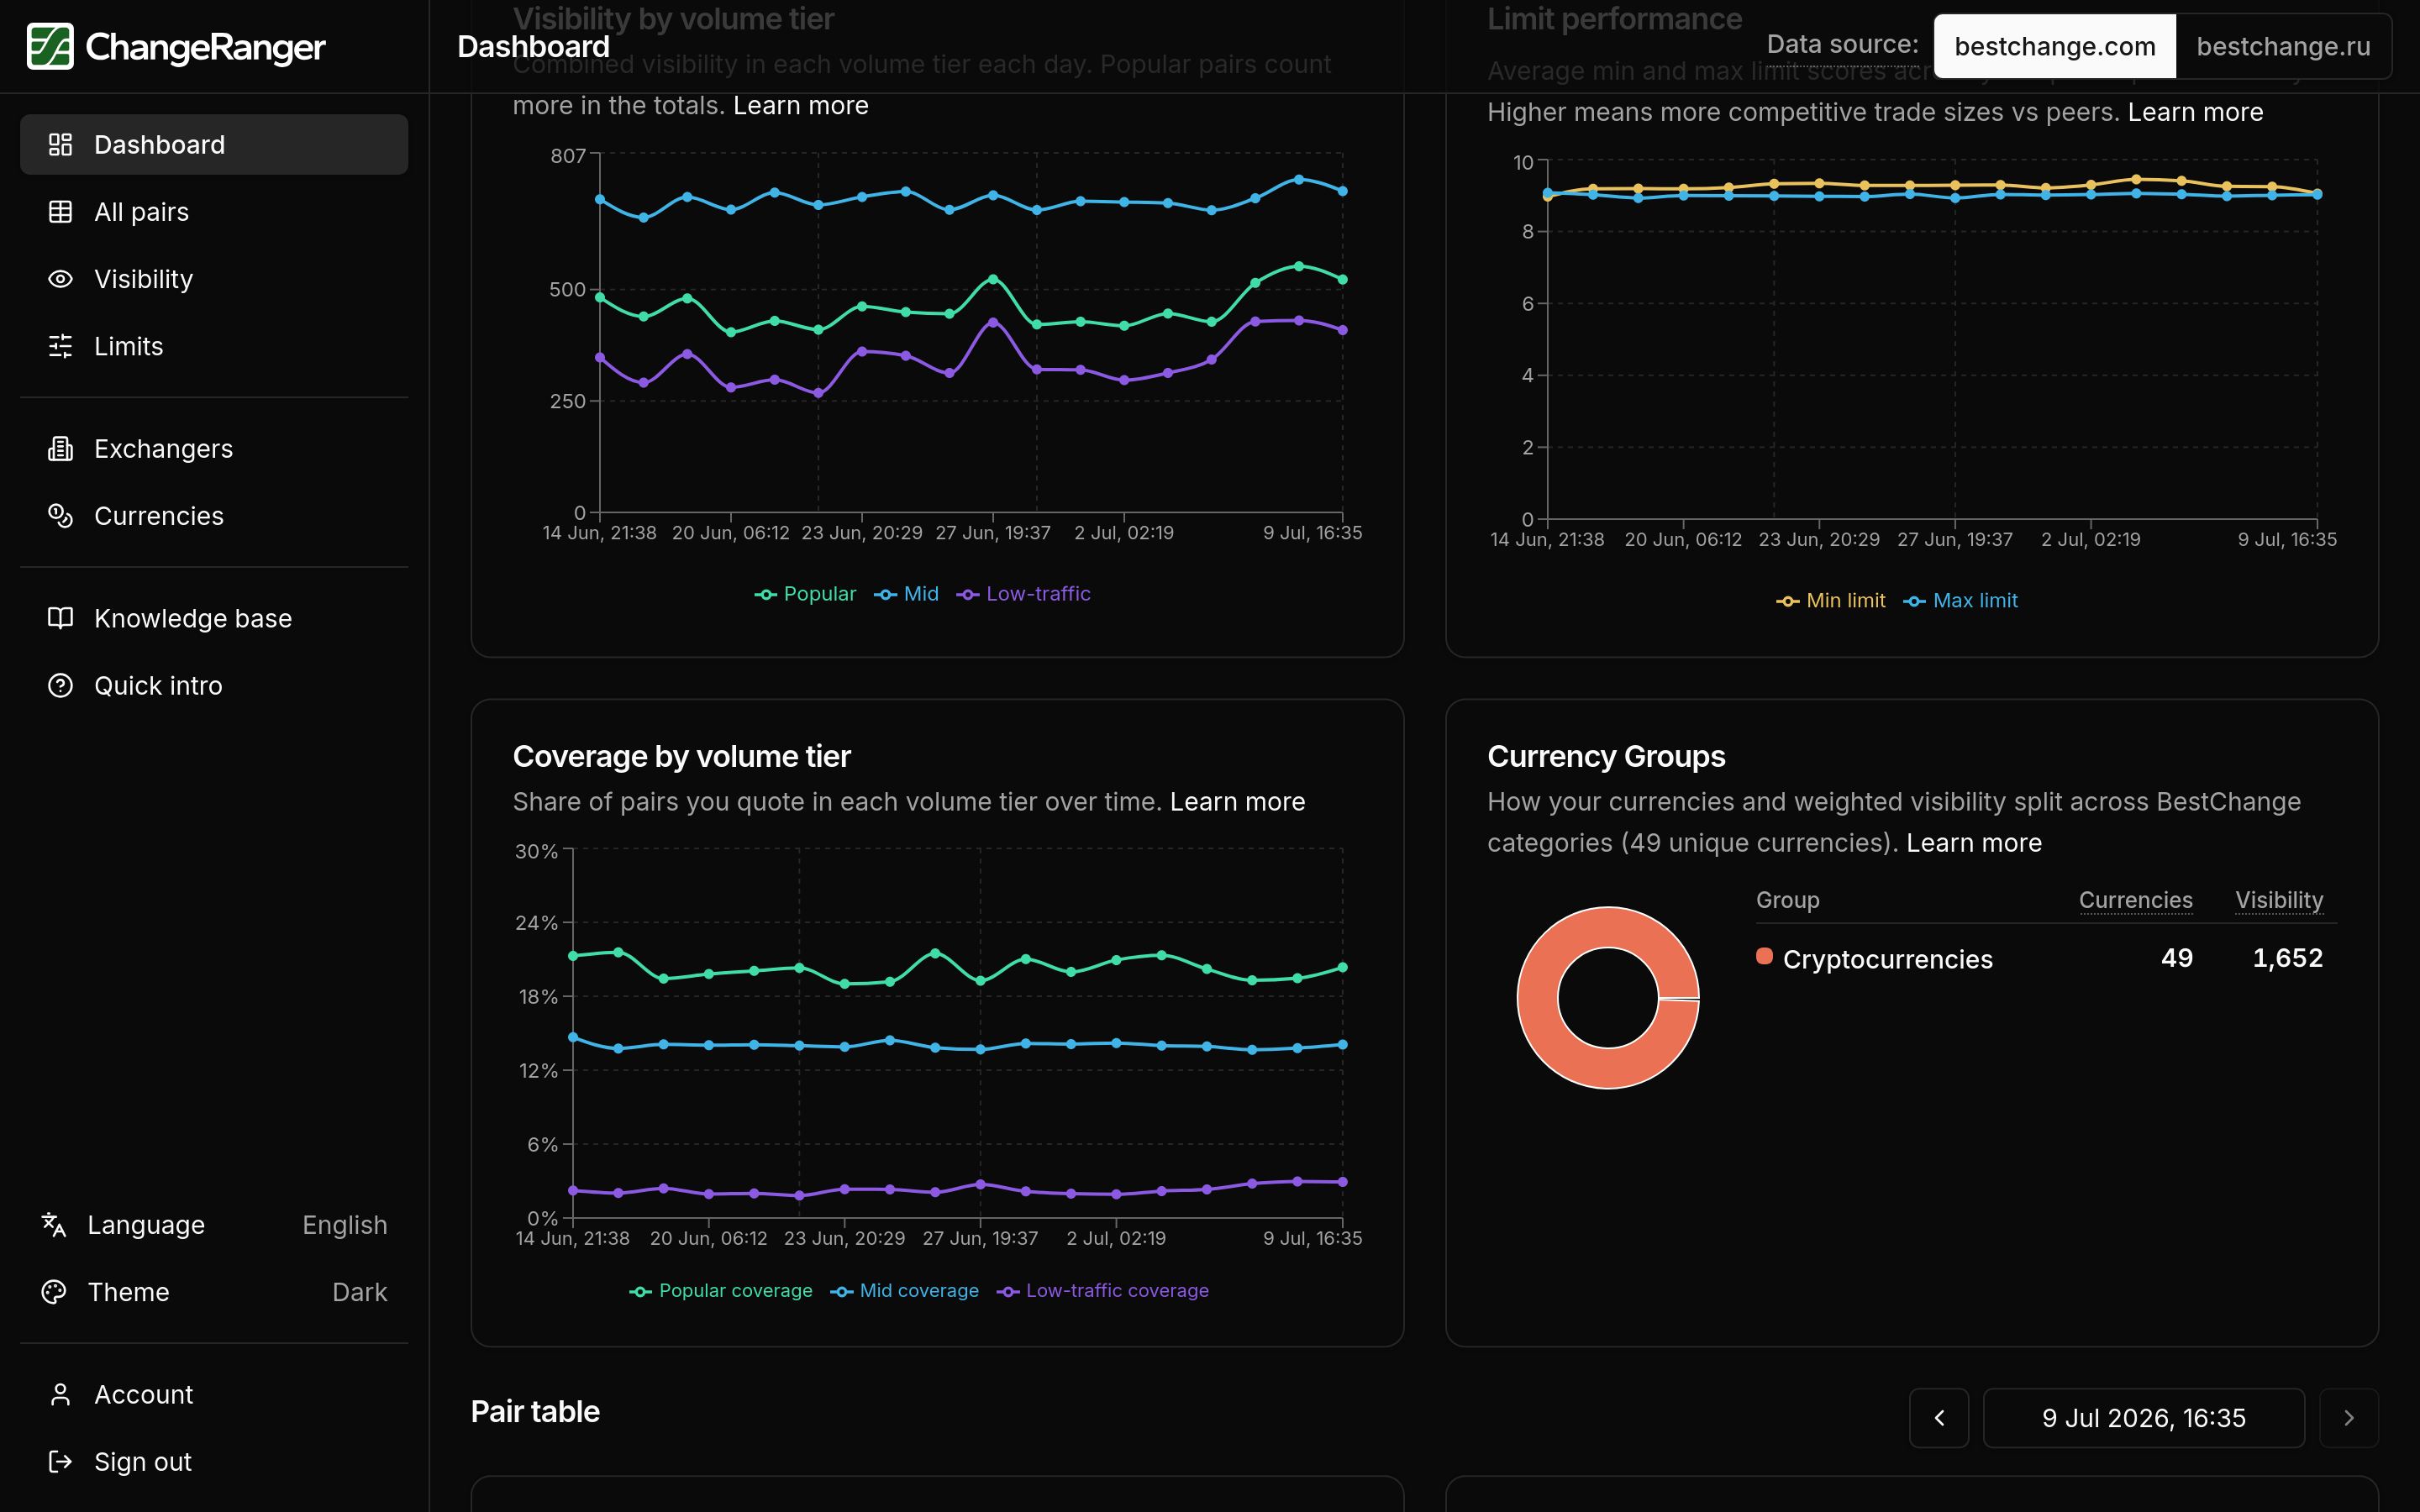2420x1512 pixels.
Task: Click the Pair table heading
Action: pos(535,1411)
